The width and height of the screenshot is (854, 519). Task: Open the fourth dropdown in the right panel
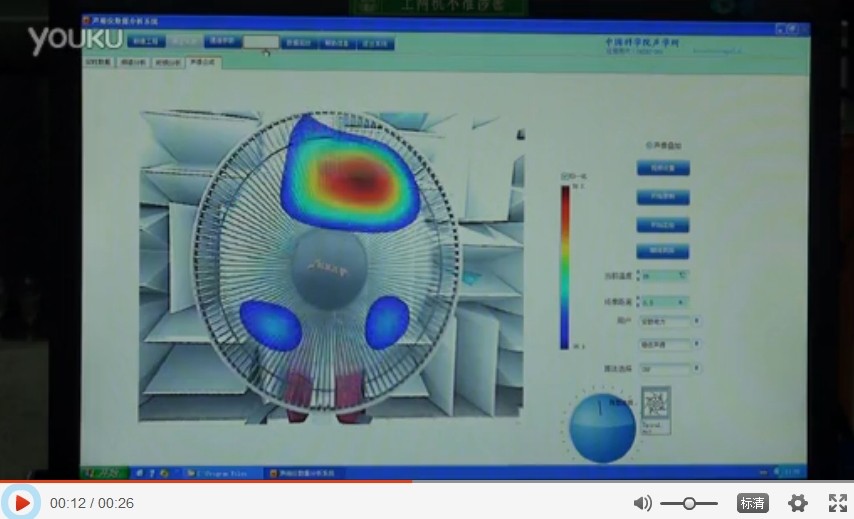pyautogui.click(x=669, y=345)
